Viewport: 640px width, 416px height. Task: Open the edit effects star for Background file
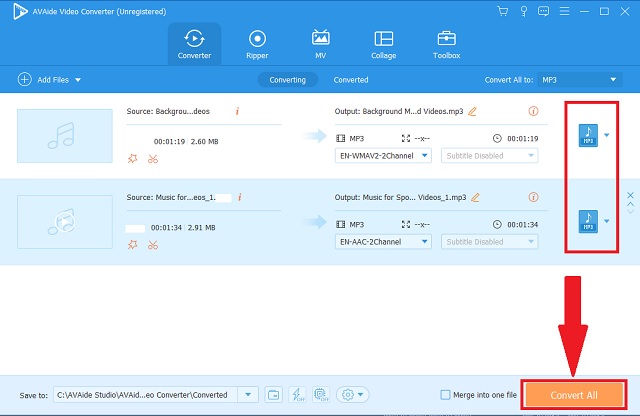[x=133, y=158]
